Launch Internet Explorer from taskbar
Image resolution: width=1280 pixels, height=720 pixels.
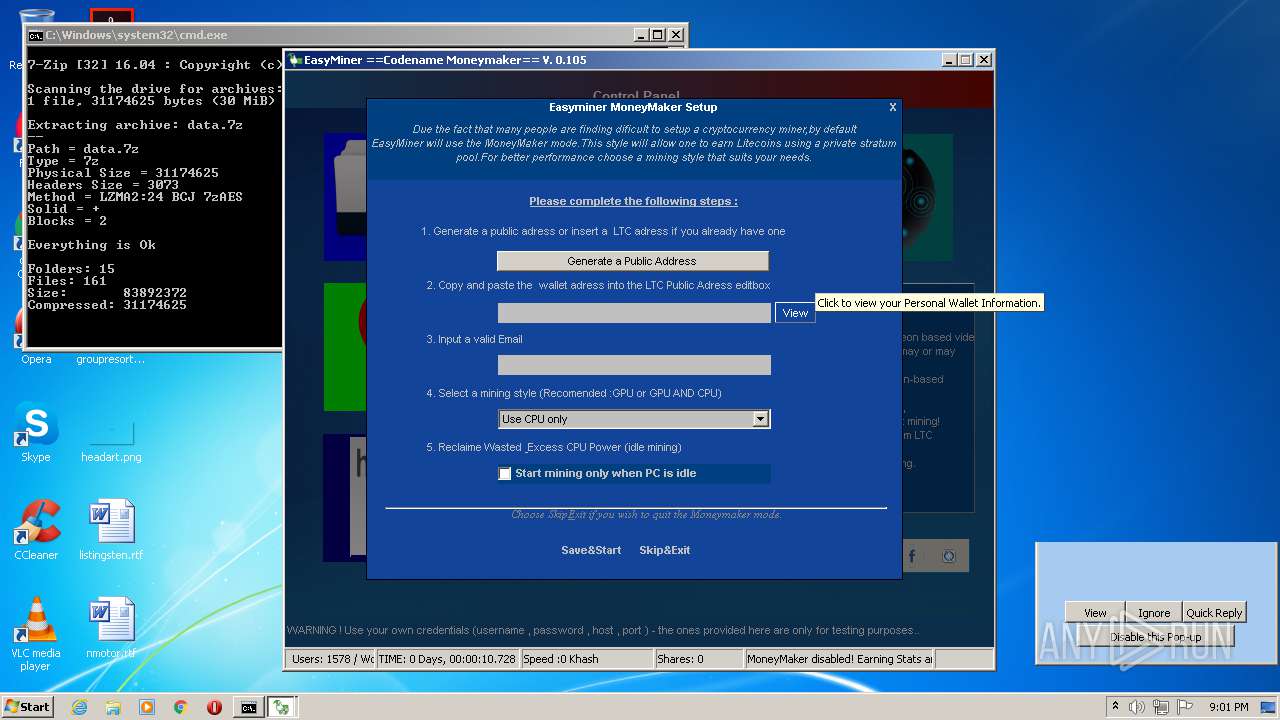click(79, 707)
